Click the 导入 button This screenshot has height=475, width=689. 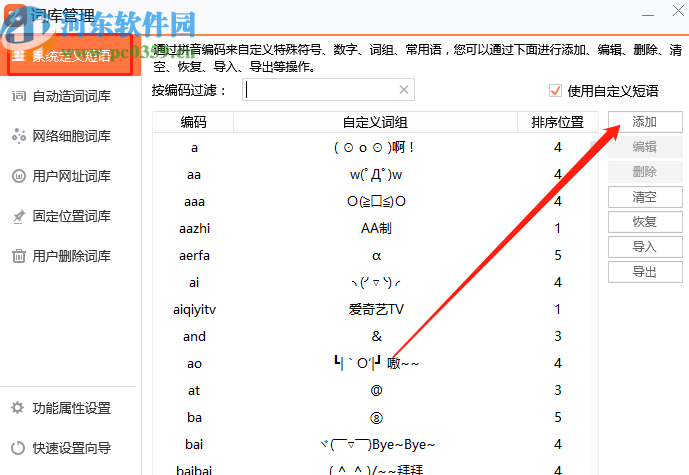[x=645, y=247]
